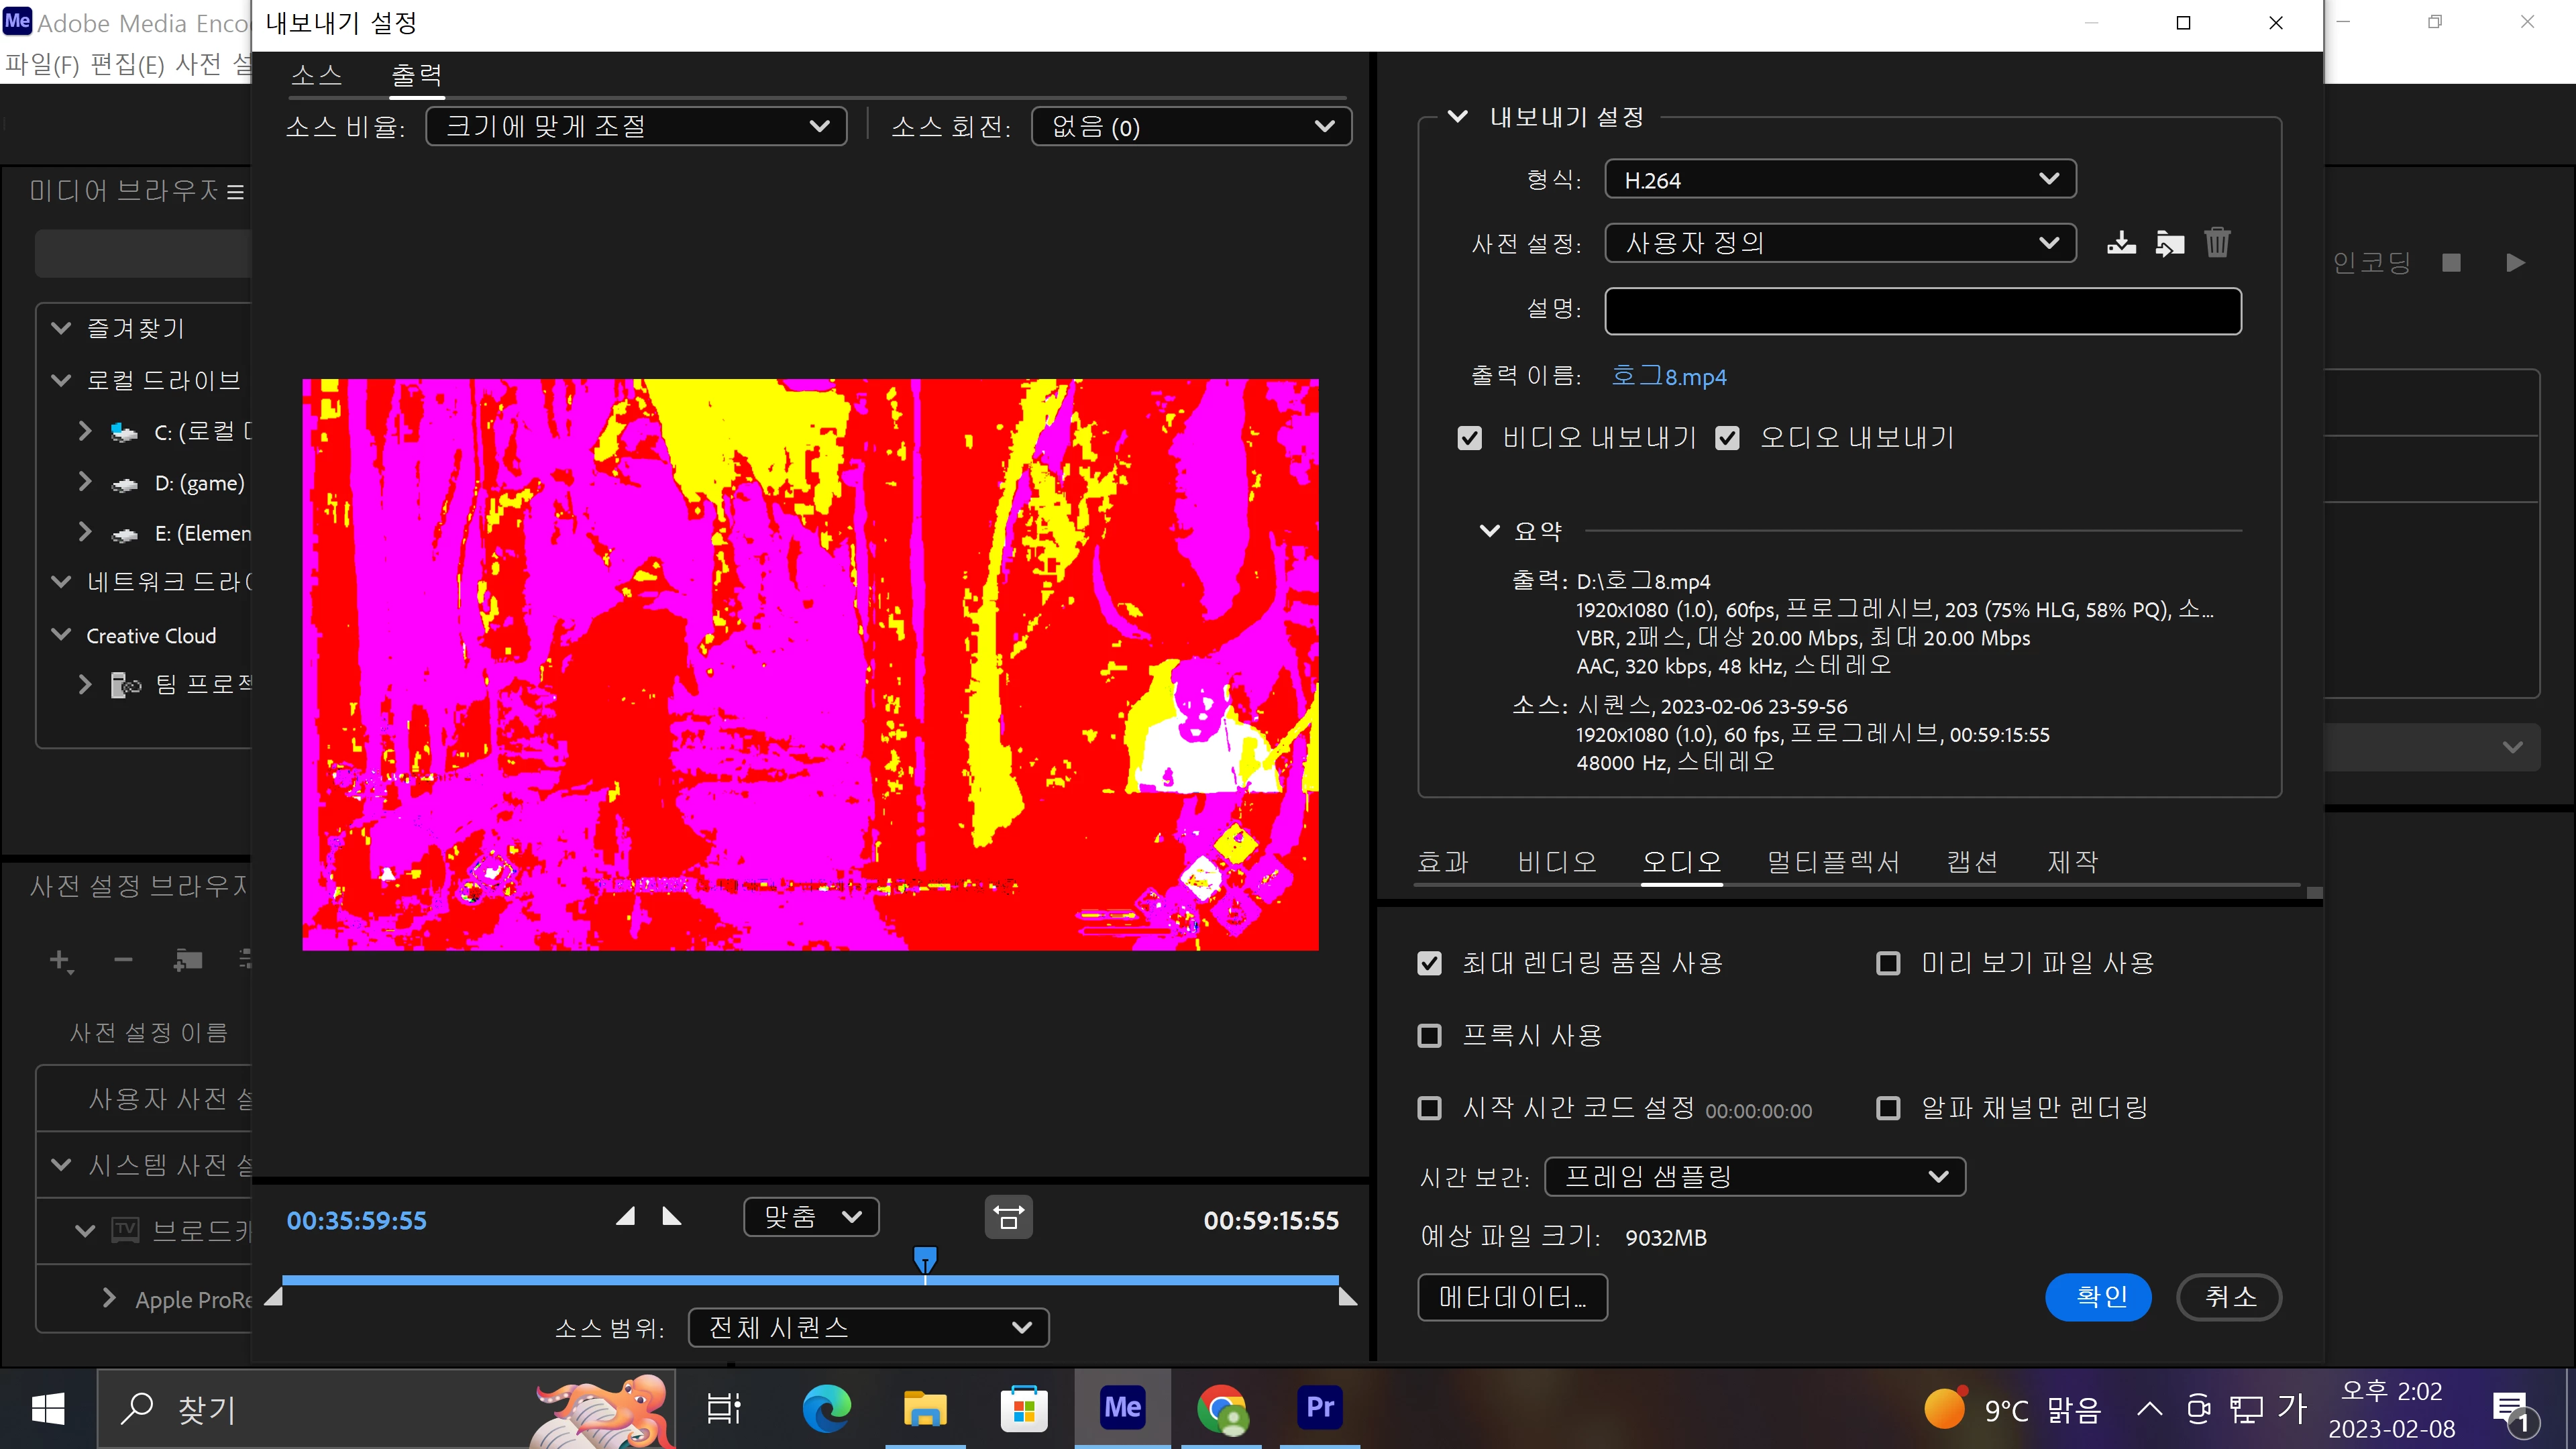Open the 시간 보간 프레임 샘플링 dropdown

pos(1755,1177)
